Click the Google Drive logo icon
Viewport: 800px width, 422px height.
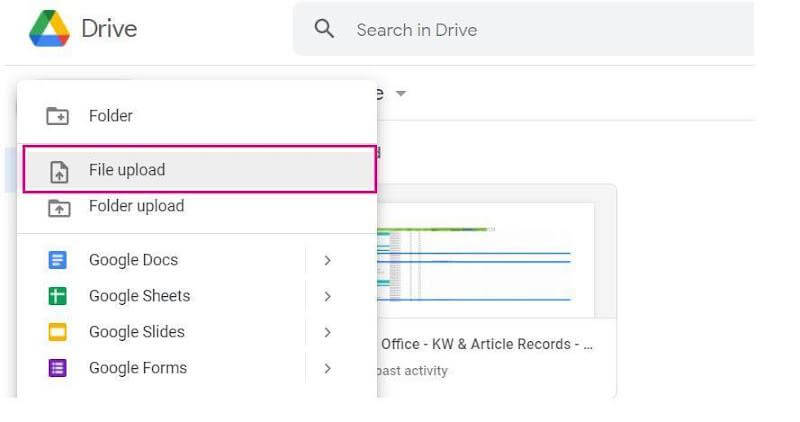(x=49, y=28)
